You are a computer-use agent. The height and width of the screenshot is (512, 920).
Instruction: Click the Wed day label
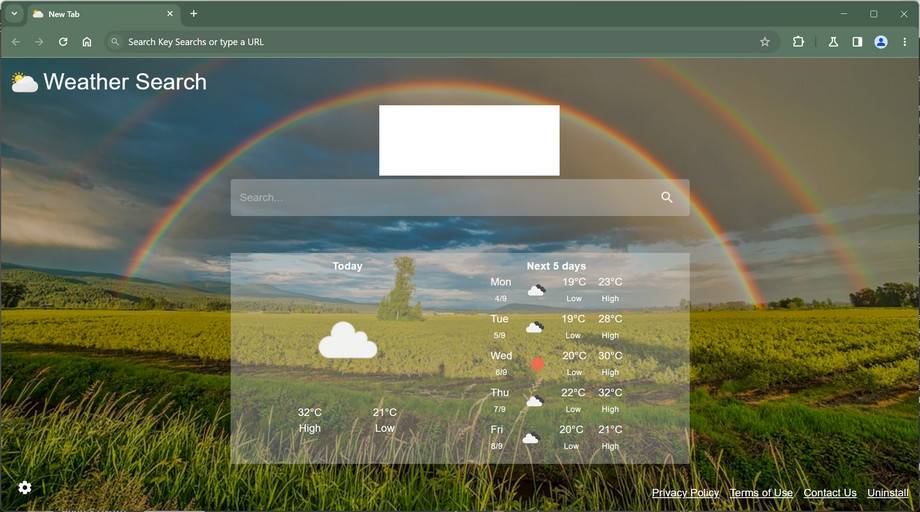pos(501,355)
